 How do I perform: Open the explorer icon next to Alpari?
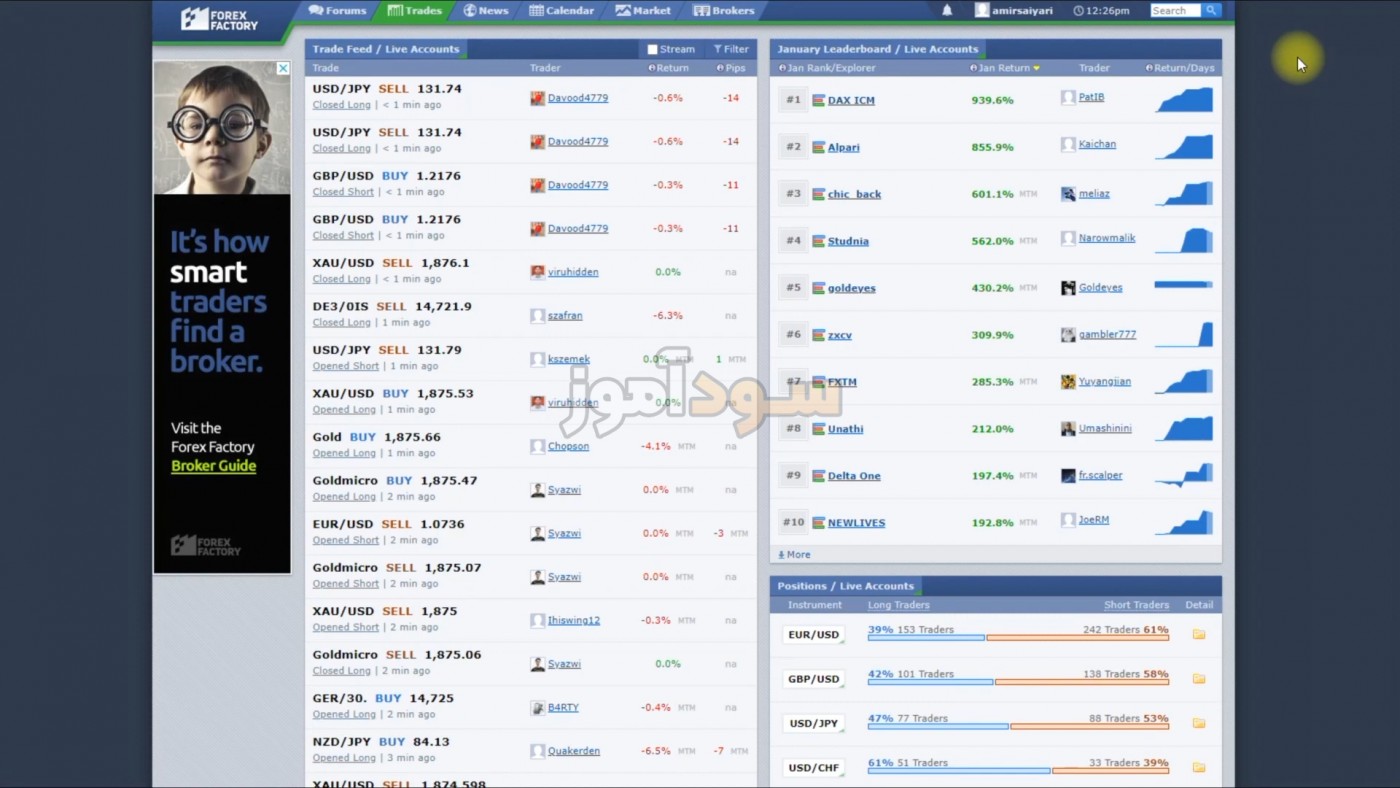818,147
